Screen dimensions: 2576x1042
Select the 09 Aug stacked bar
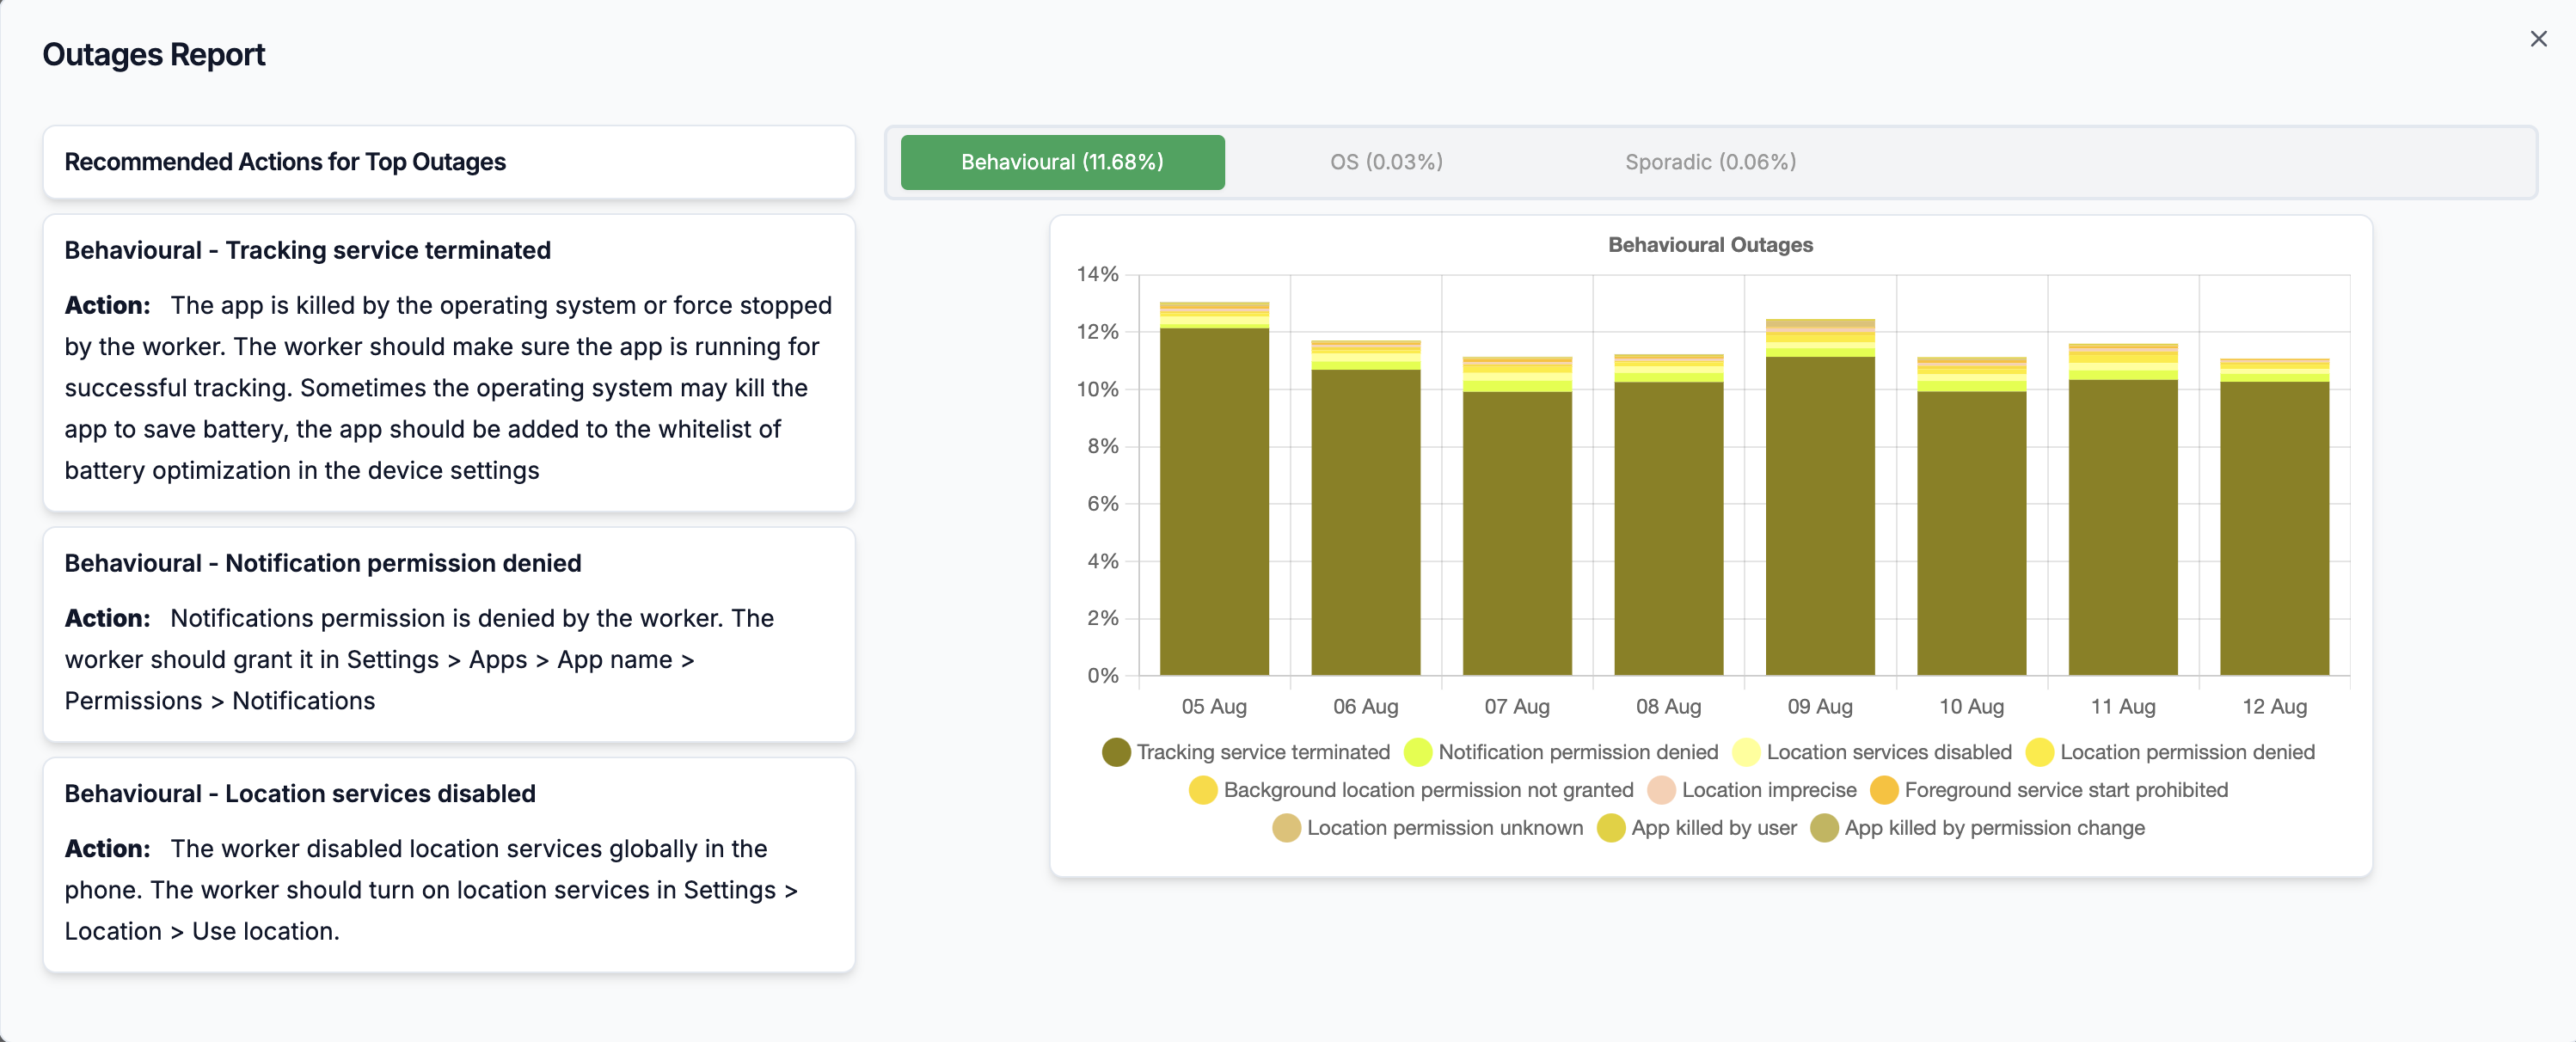click(1820, 497)
